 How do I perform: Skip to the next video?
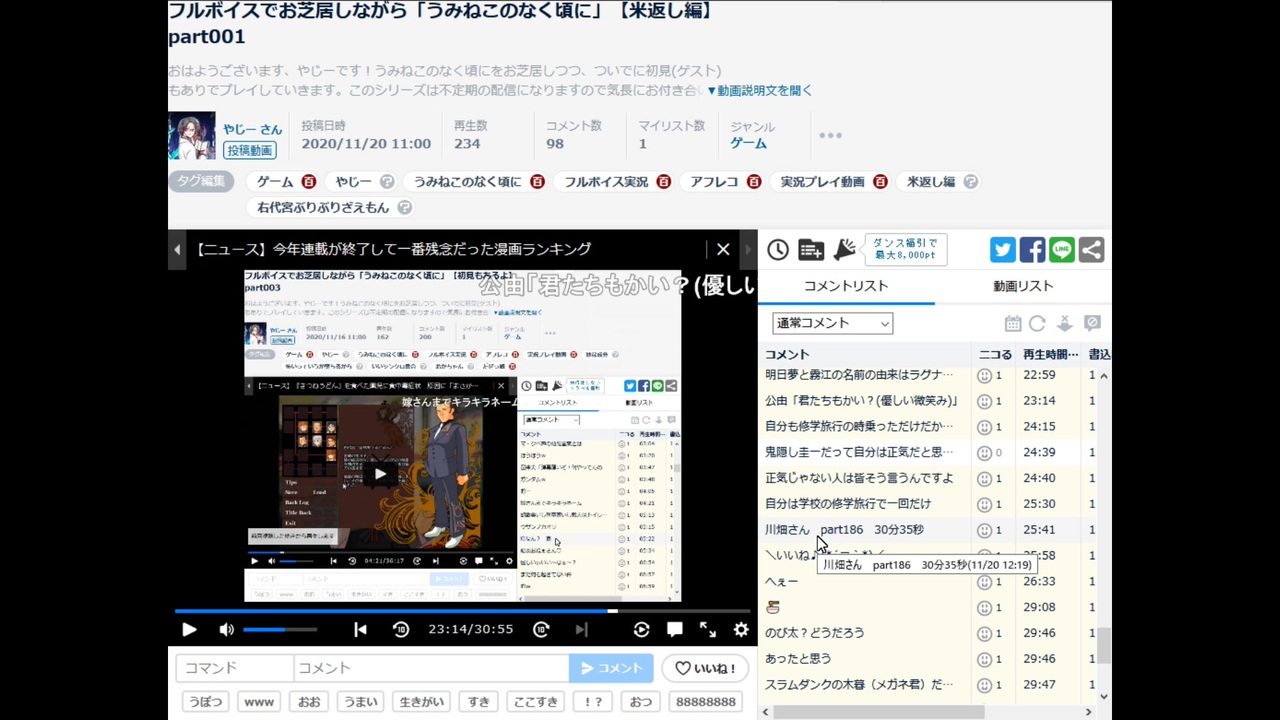tap(581, 629)
